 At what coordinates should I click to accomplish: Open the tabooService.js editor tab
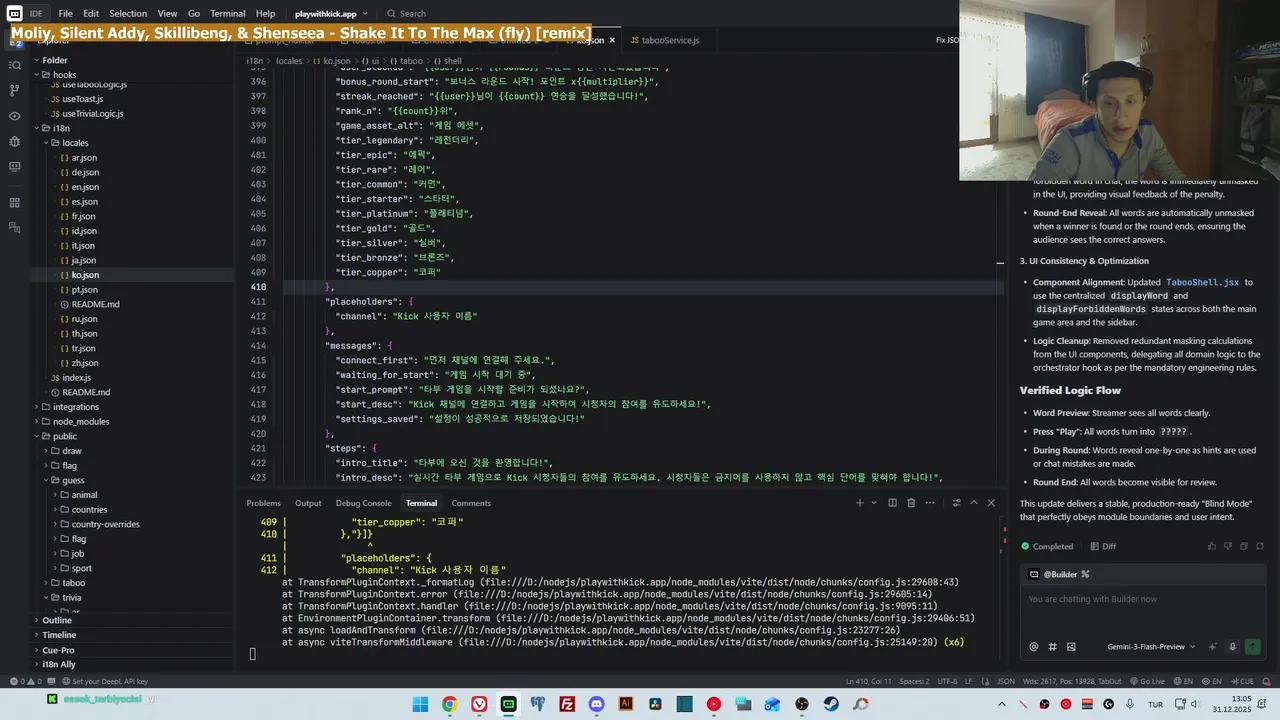pyautogui.click(x=664, y=40)
